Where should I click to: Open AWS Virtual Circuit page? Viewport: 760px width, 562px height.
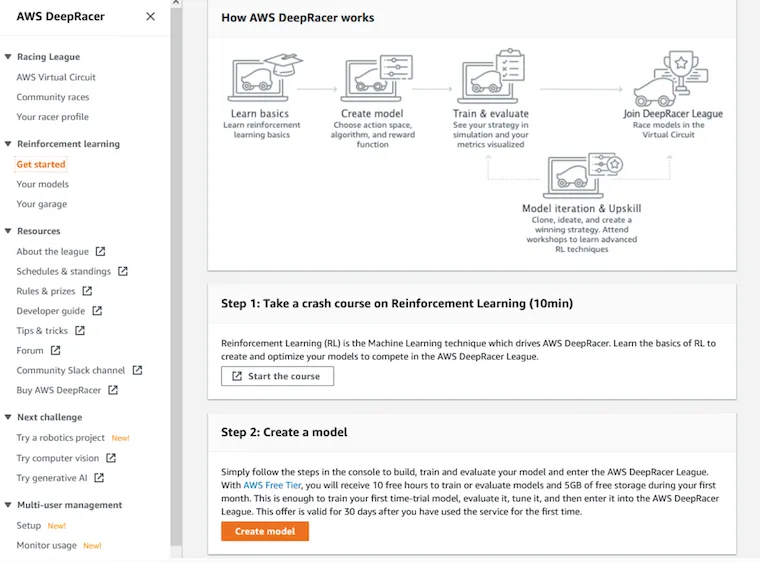tap(56, 77)
